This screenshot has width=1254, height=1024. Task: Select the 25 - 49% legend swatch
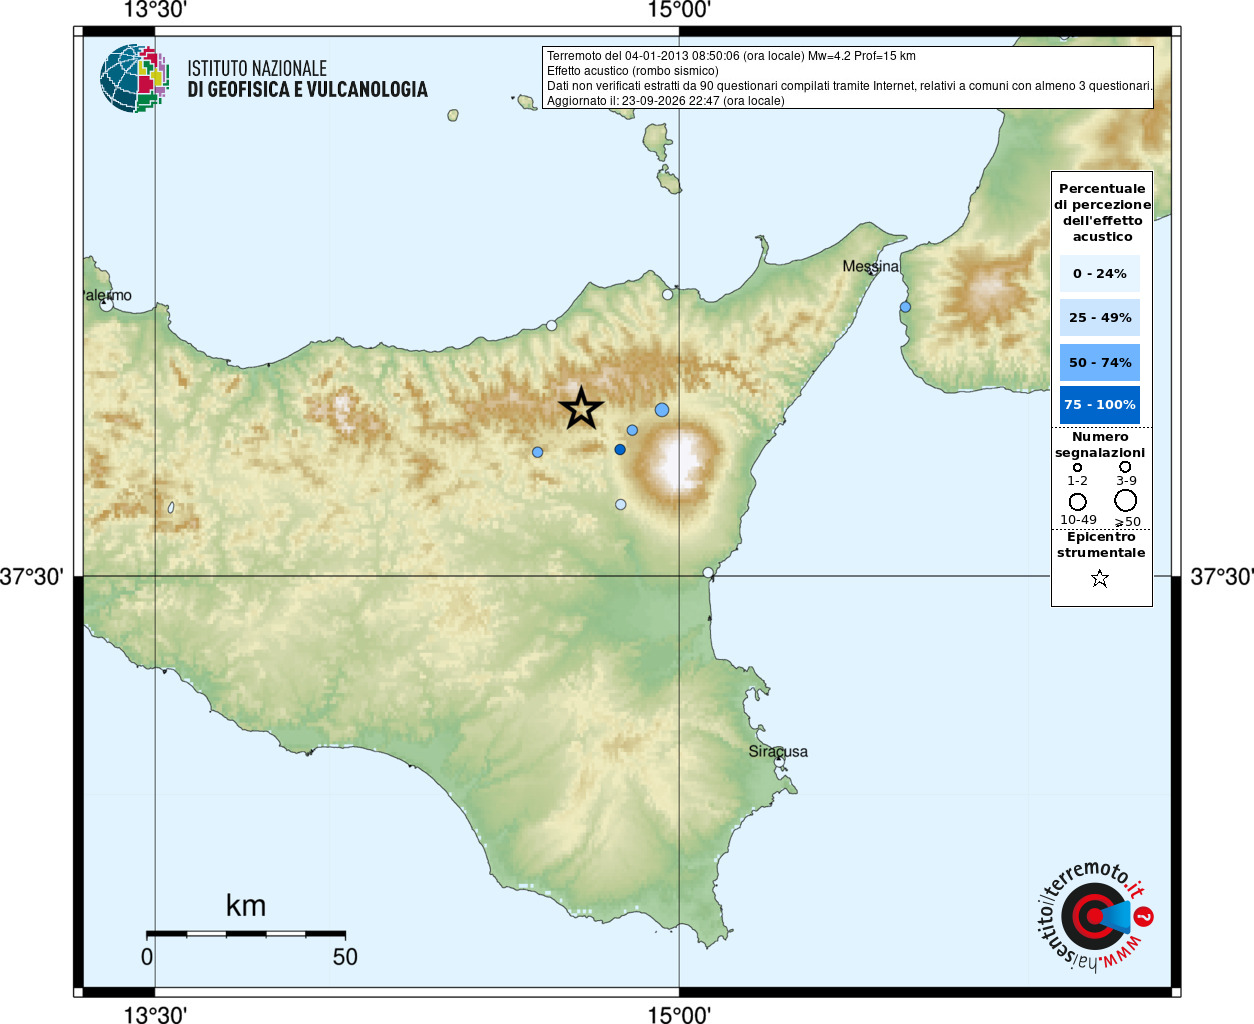tap(1100, 317)
